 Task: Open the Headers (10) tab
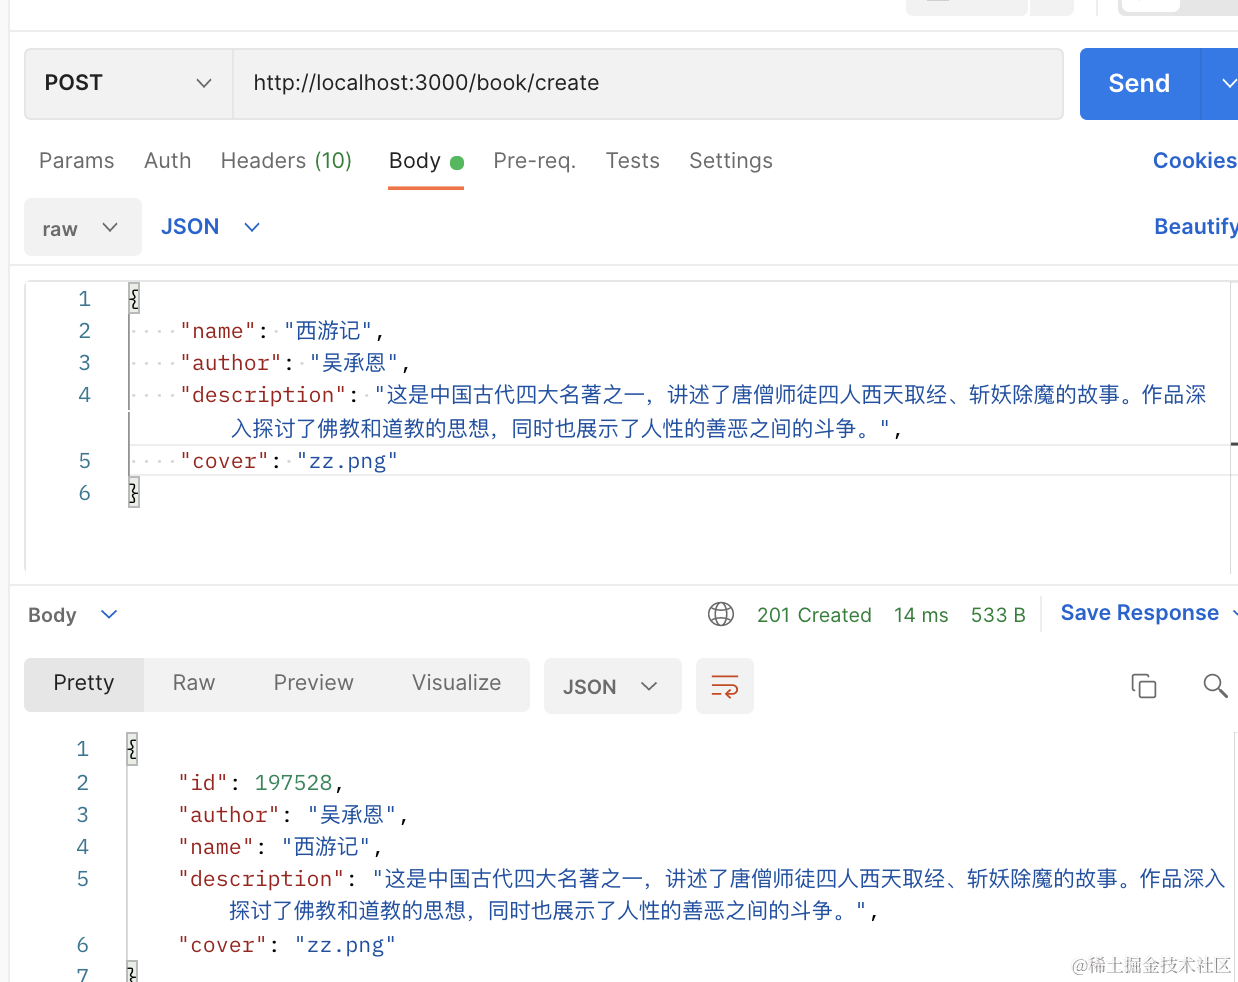point(286,161)
